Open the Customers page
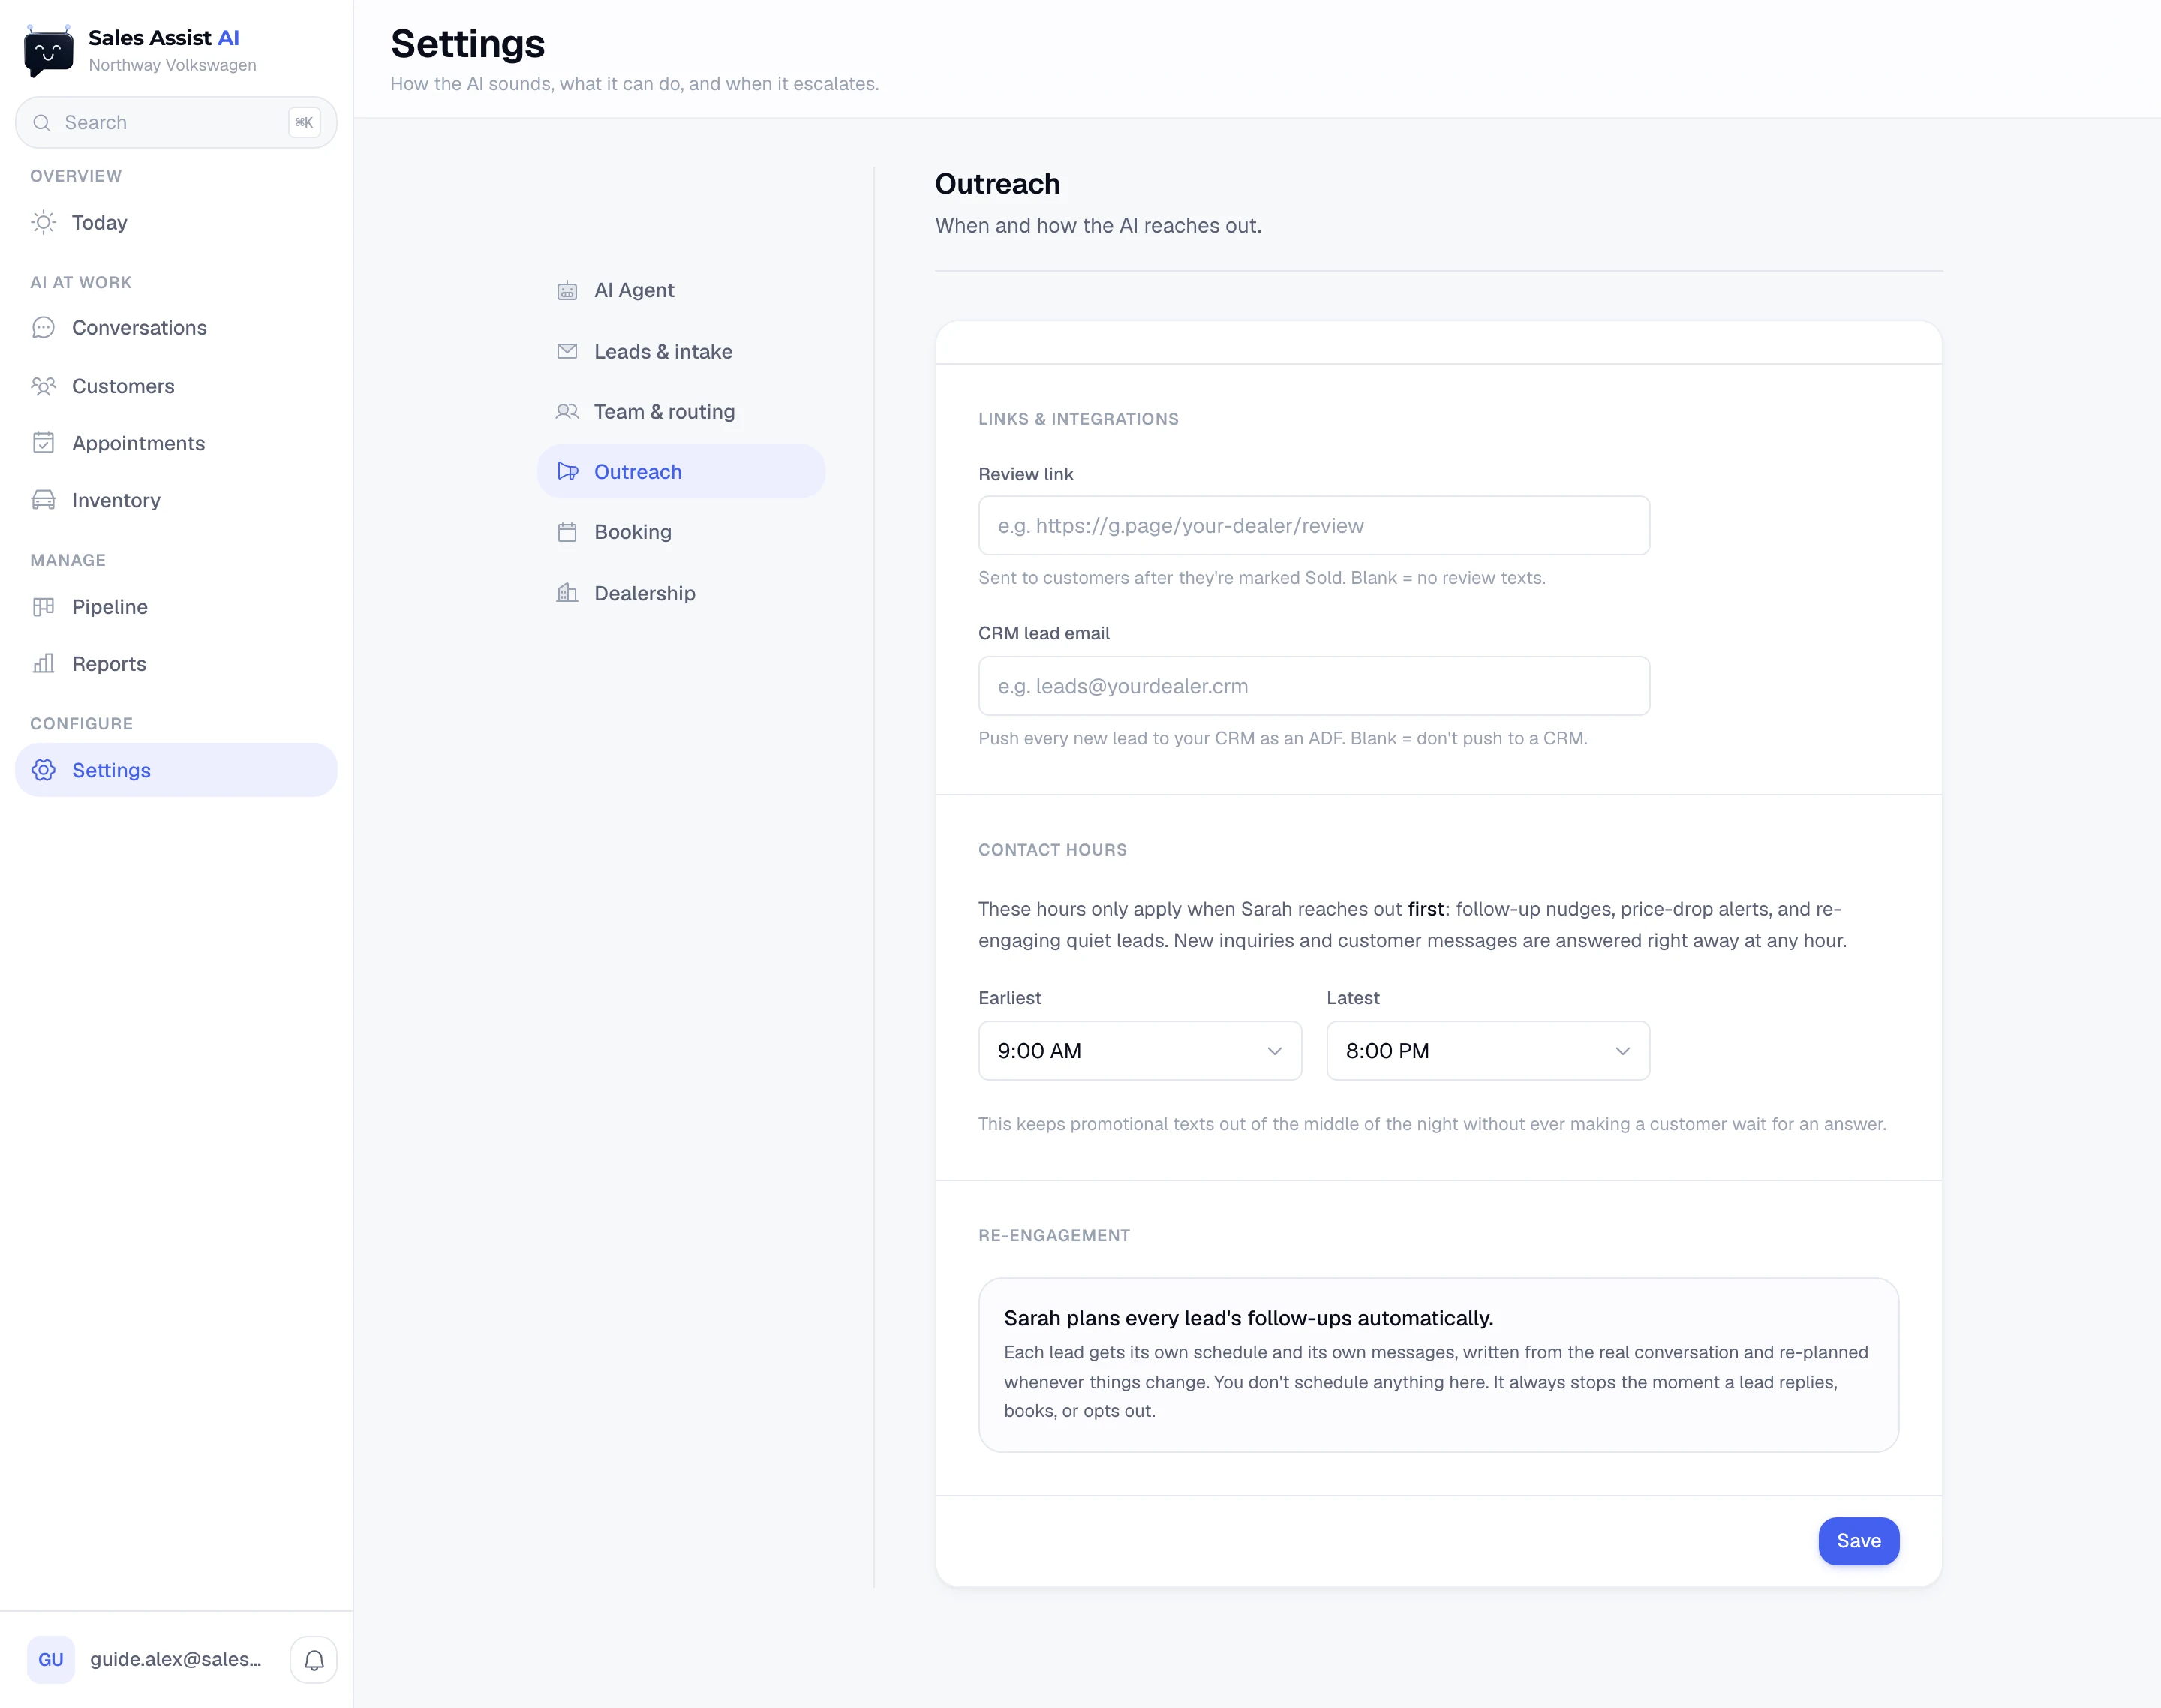Screen dimensions: 2161x1708 (x=176, y=386)
